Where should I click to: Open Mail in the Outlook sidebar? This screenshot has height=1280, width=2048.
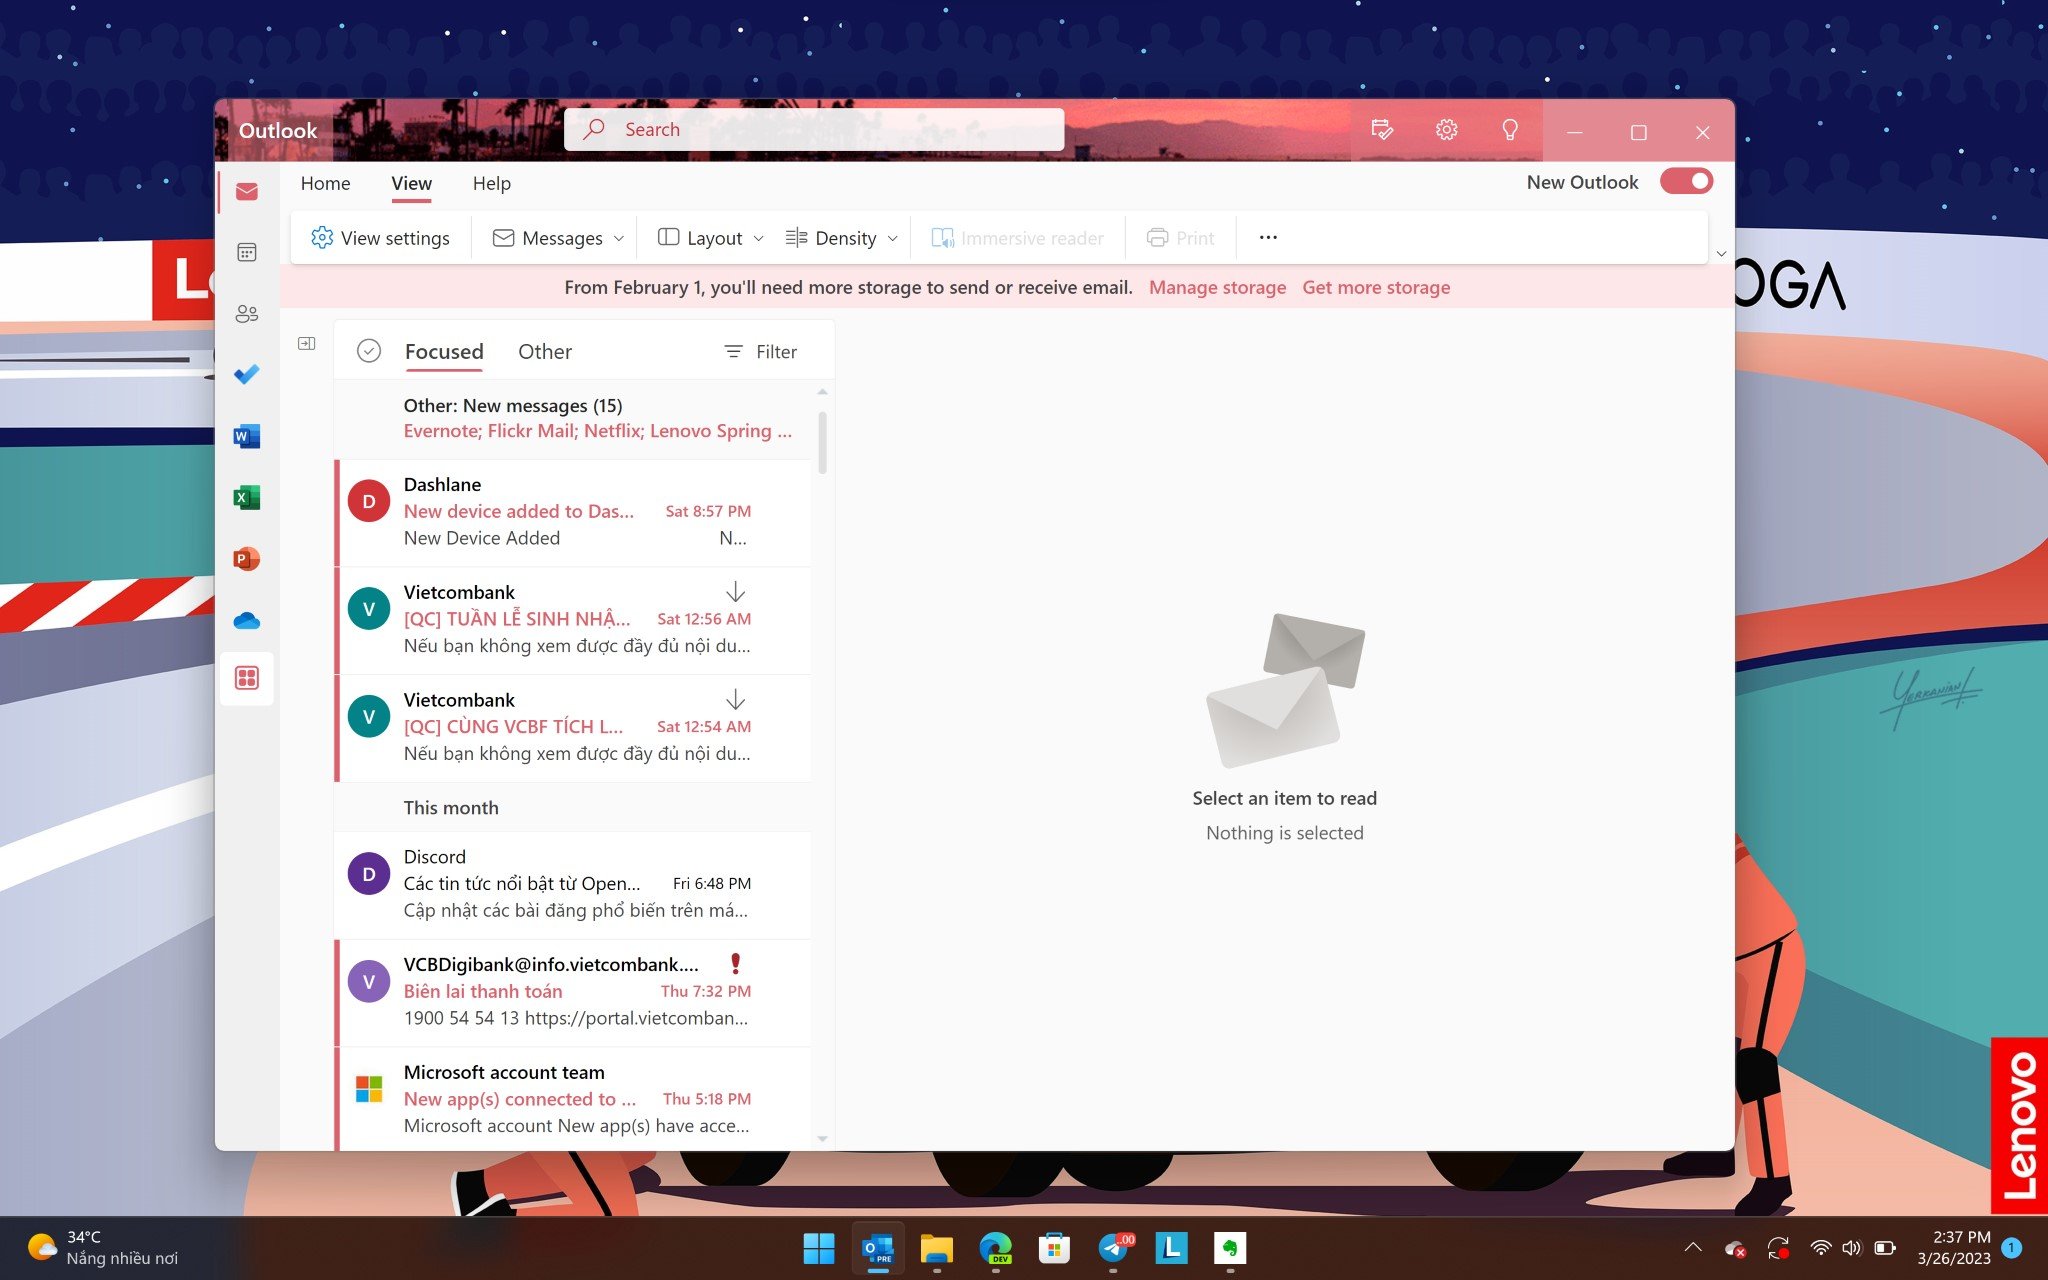click(x=247, y=191)
